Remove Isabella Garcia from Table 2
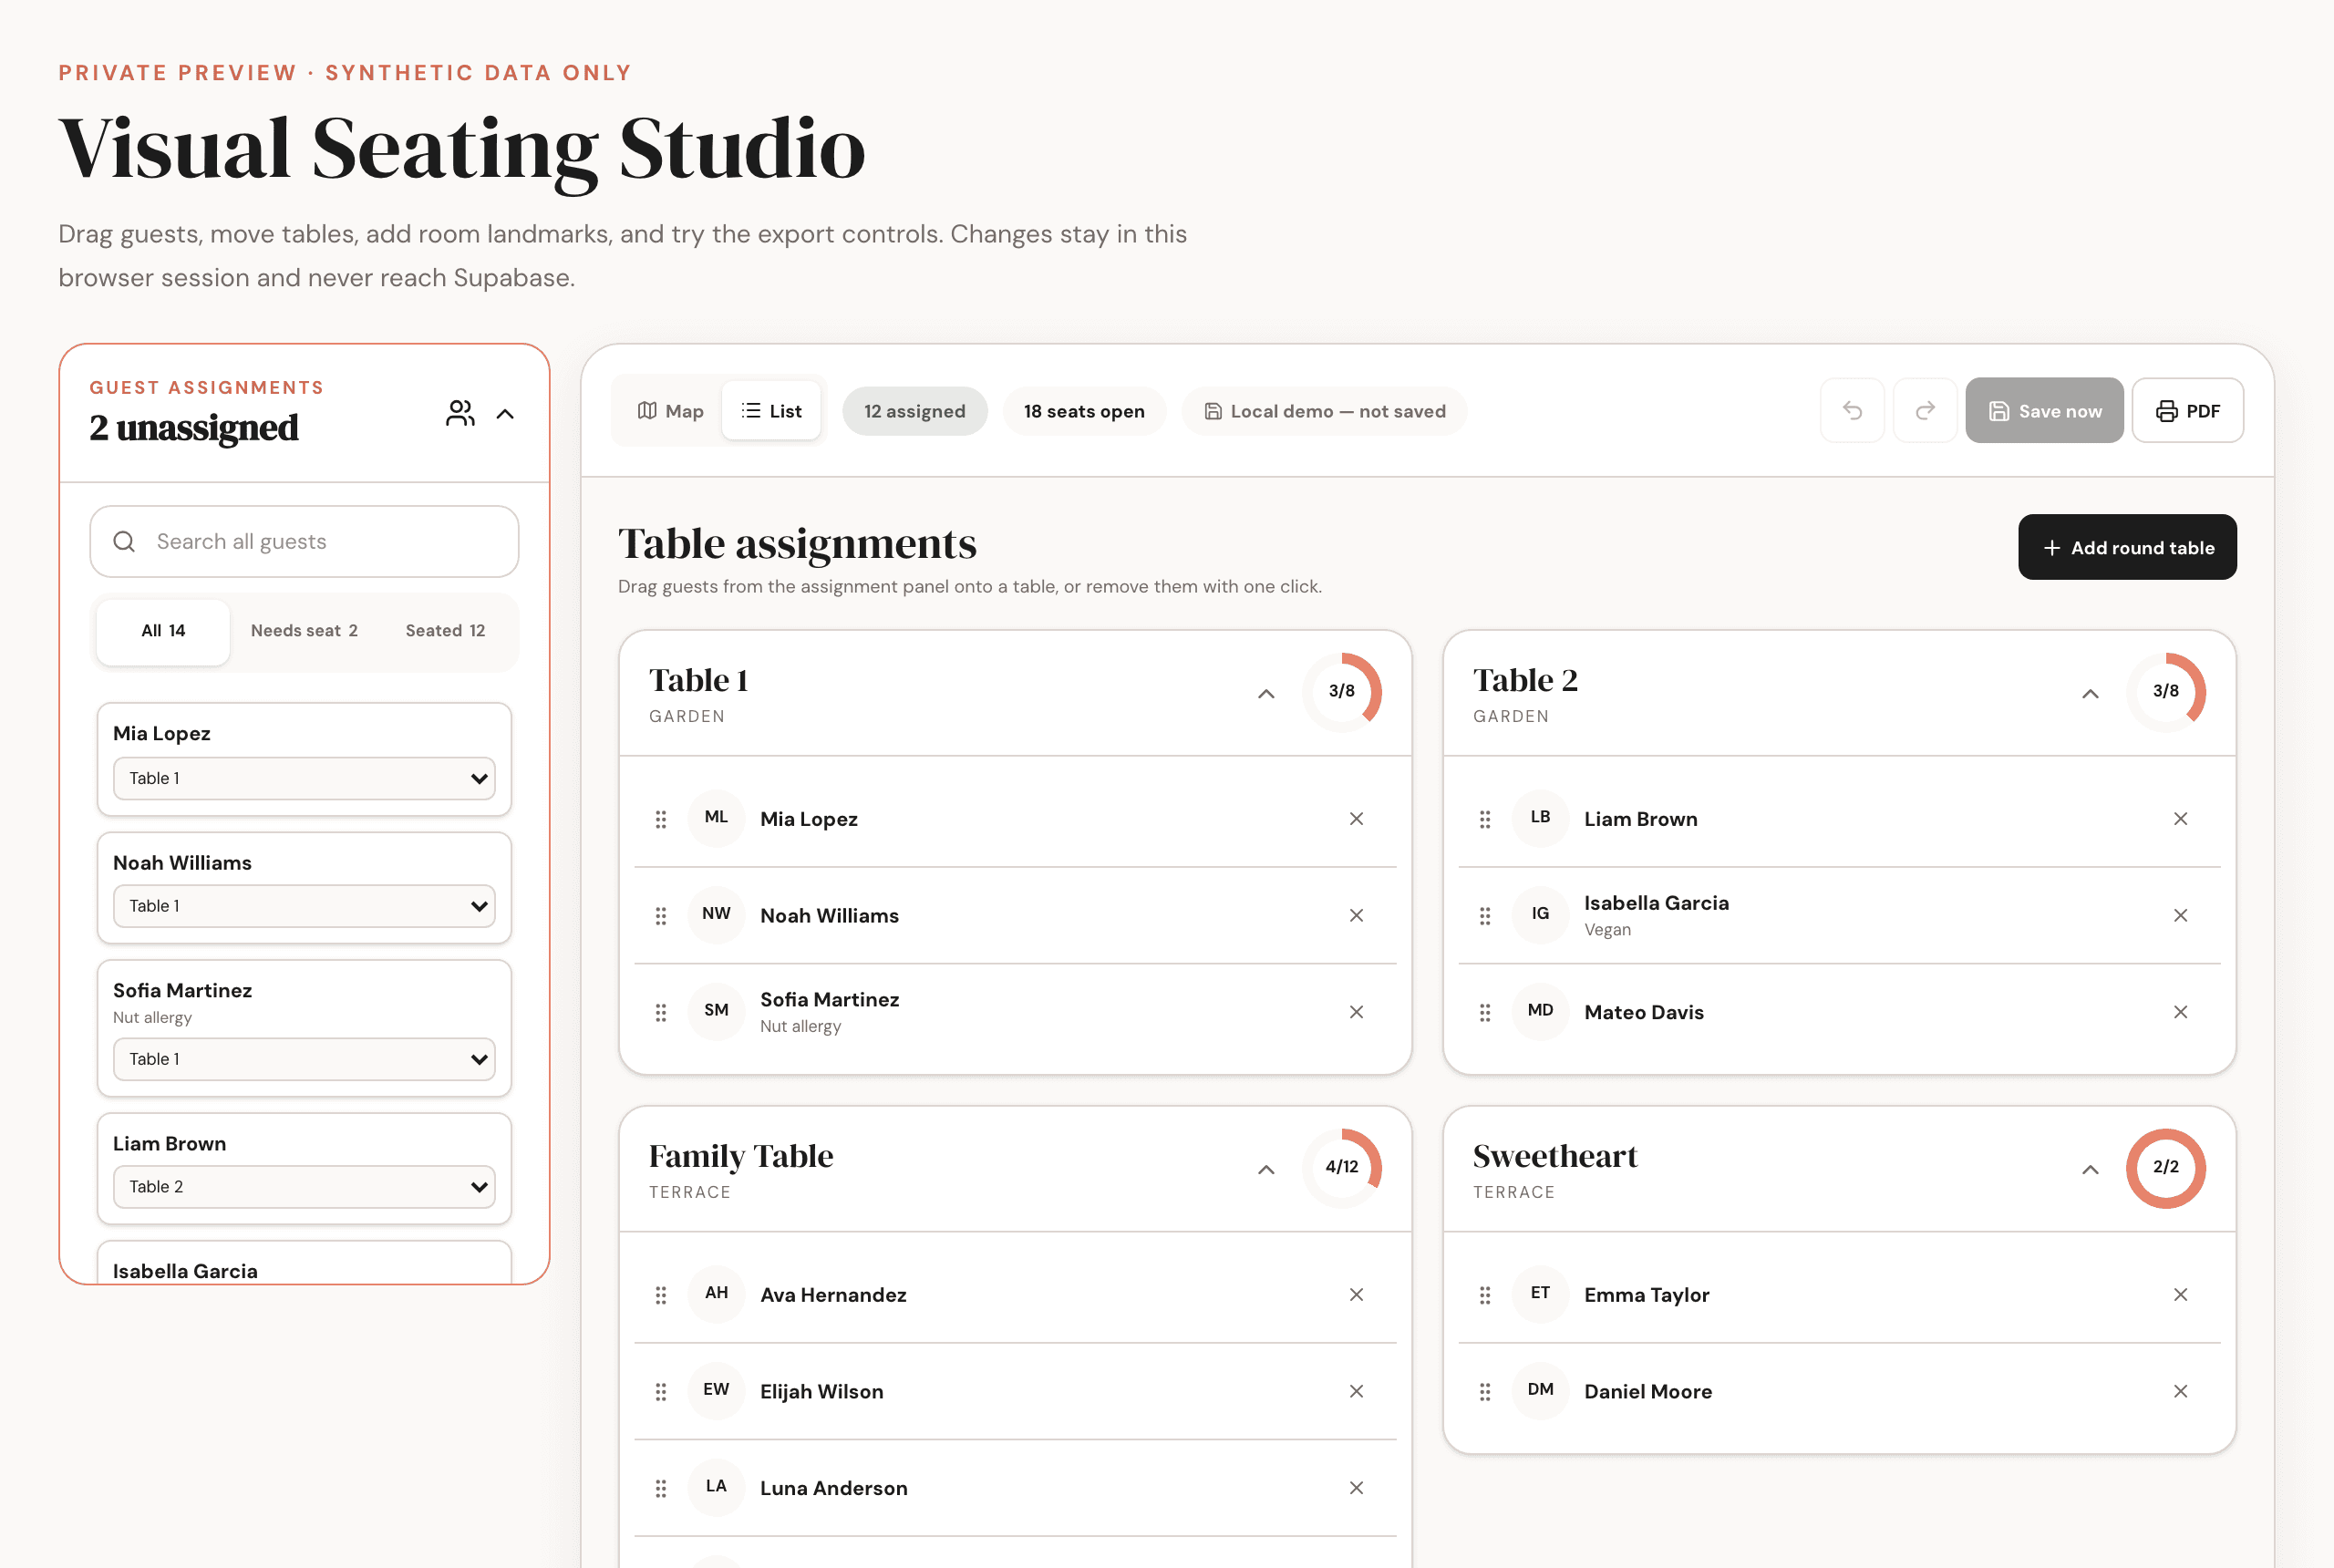Screen dimensions: 2334x1568 [x=2180, y=915]
